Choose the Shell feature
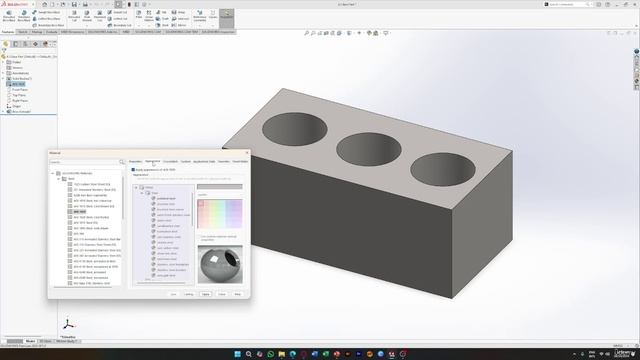The image size is (640, 360). tap(162, 25)
